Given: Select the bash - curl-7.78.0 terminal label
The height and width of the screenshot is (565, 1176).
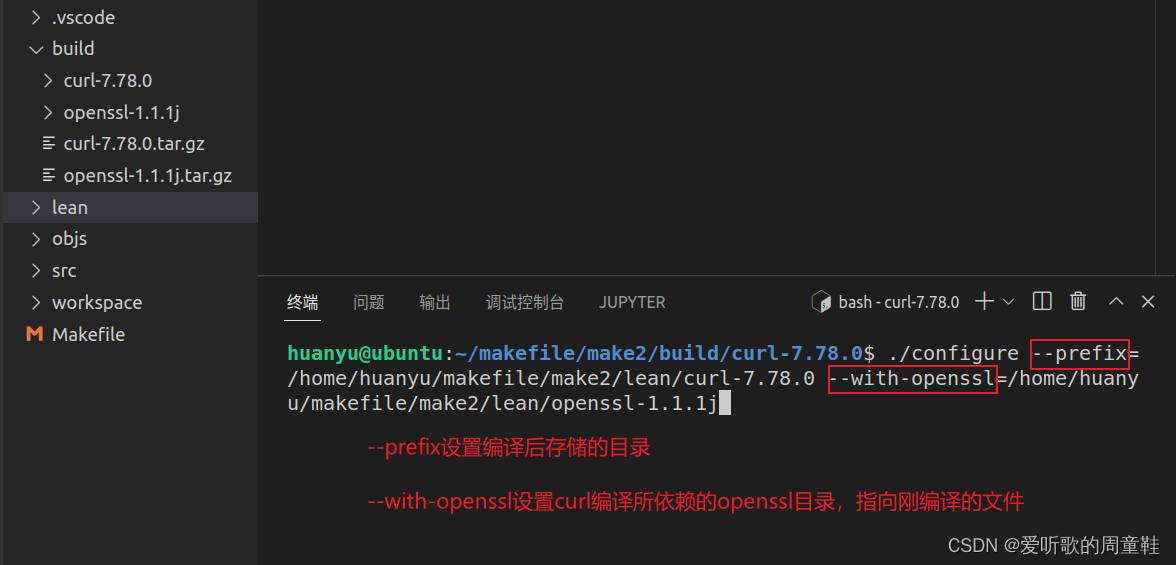Looking at the screenshot, I should point(898,302).
